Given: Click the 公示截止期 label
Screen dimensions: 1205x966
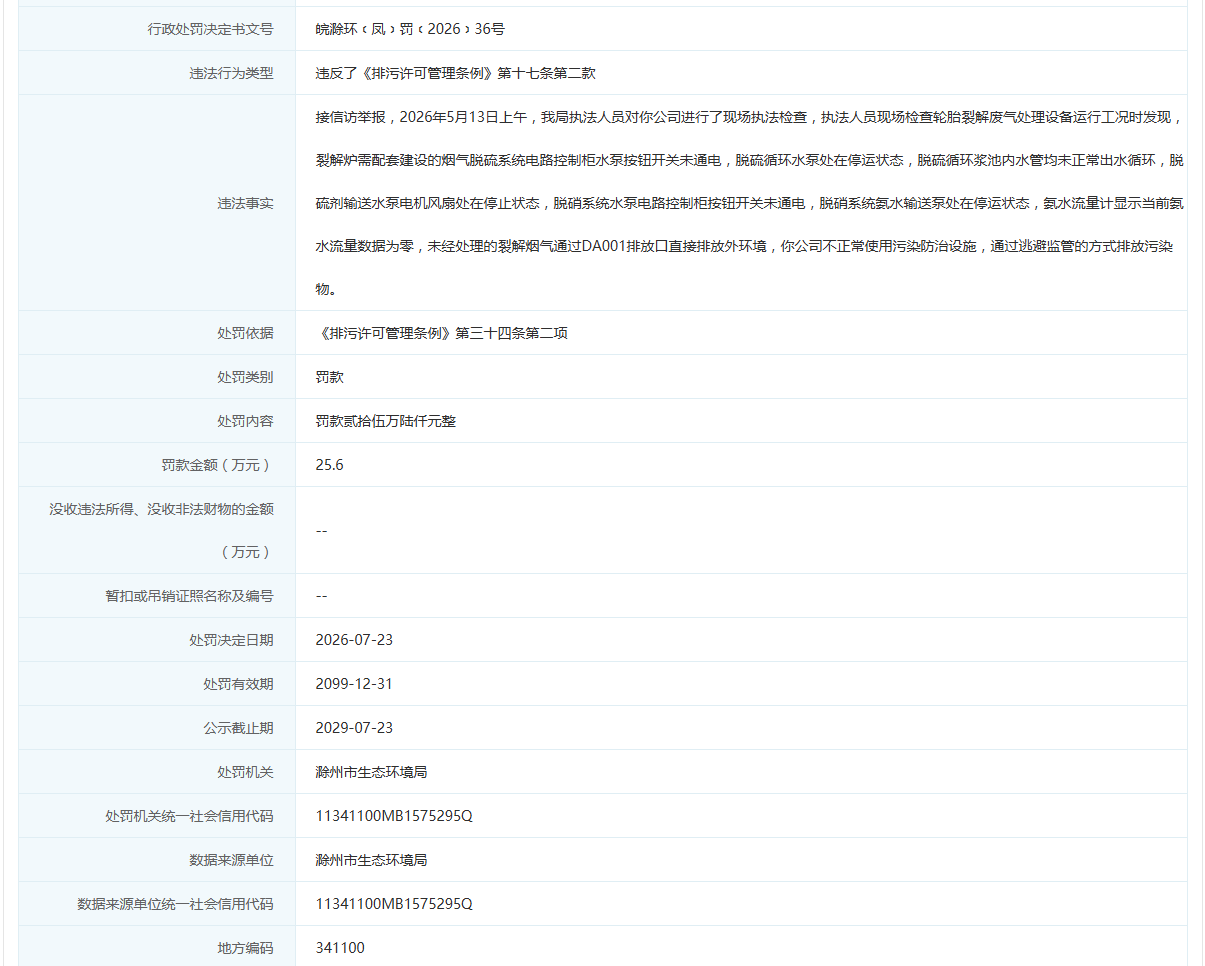Looking at the screenshot, I should [238, 728].
